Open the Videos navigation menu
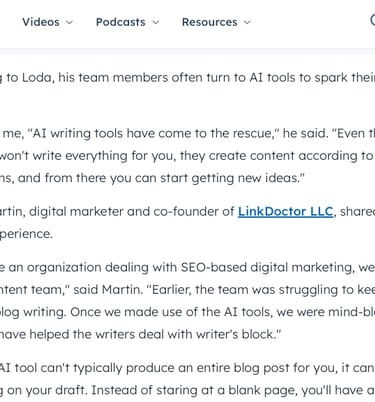This screenshot has height=402, width=375. pyautogui.click(x=41, y=22)
